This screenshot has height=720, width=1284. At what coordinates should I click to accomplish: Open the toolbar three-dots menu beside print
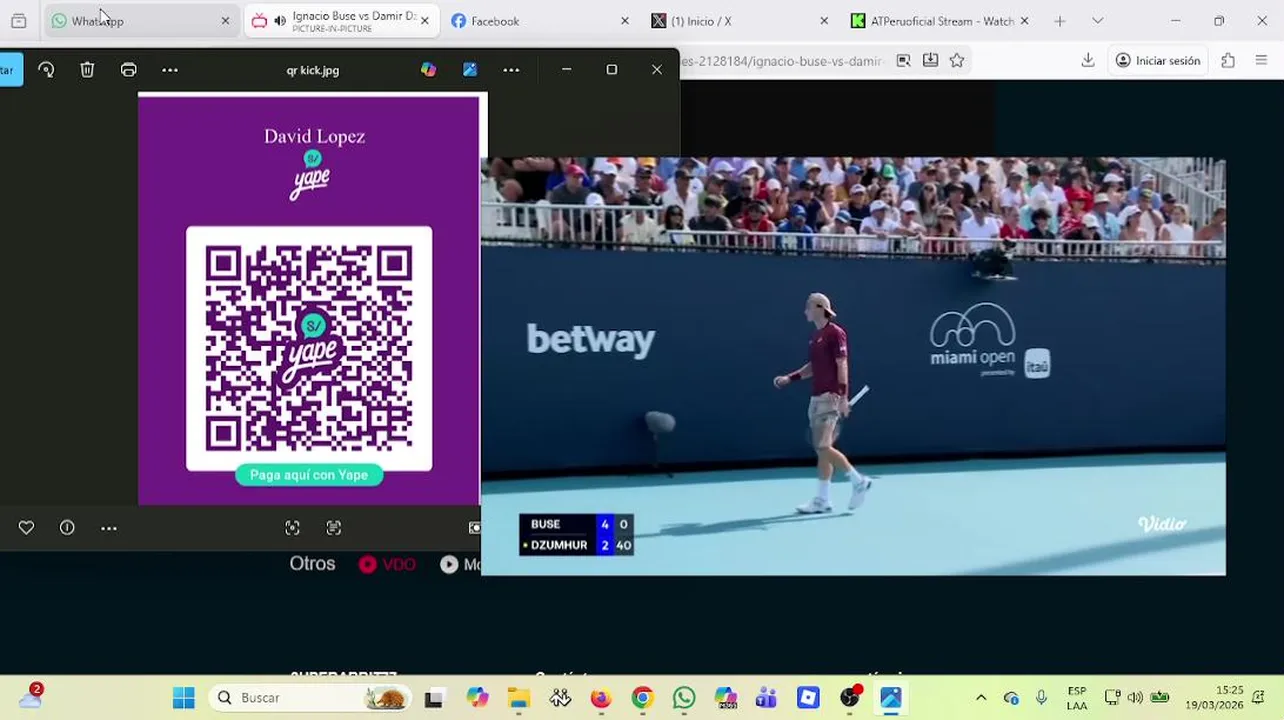pos(170,70)
